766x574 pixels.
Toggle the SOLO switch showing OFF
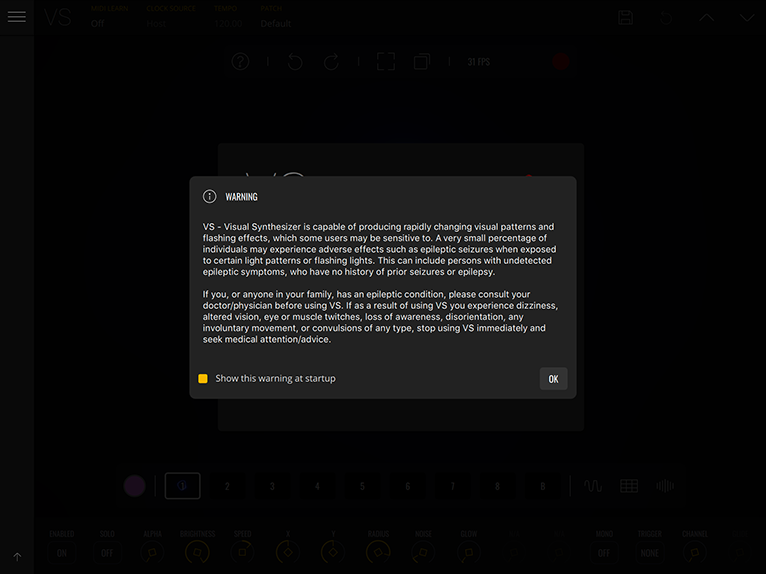[107, 553]
